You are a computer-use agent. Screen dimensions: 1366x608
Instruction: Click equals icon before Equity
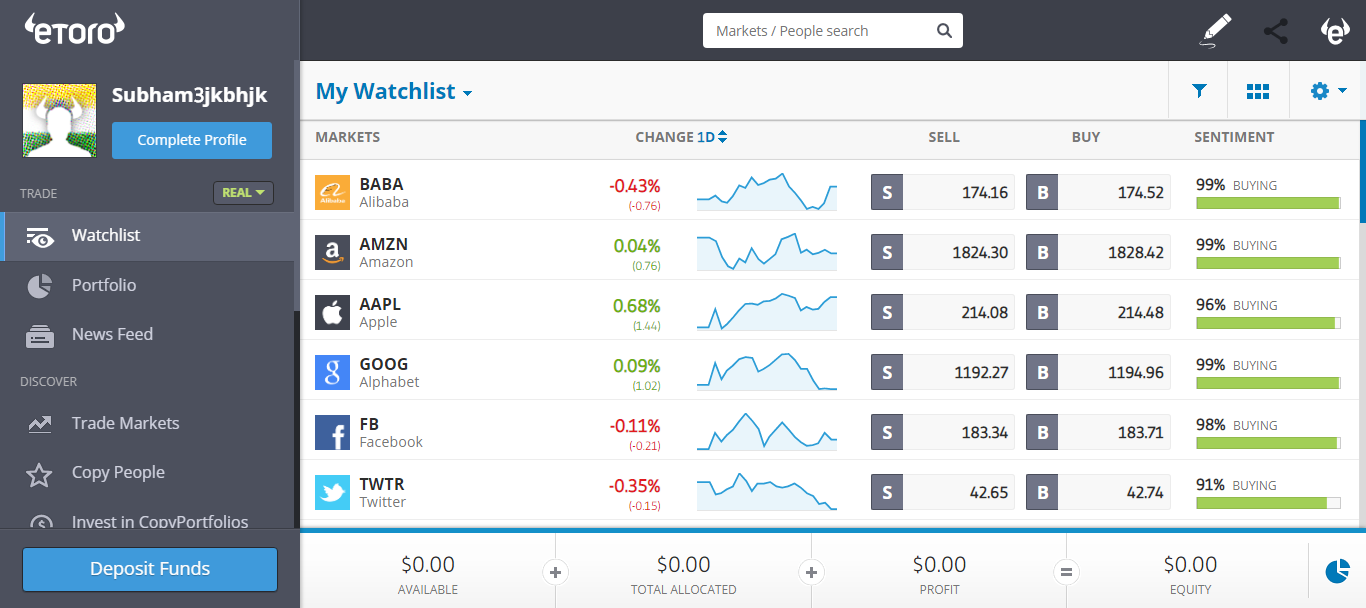[1066, 573]
